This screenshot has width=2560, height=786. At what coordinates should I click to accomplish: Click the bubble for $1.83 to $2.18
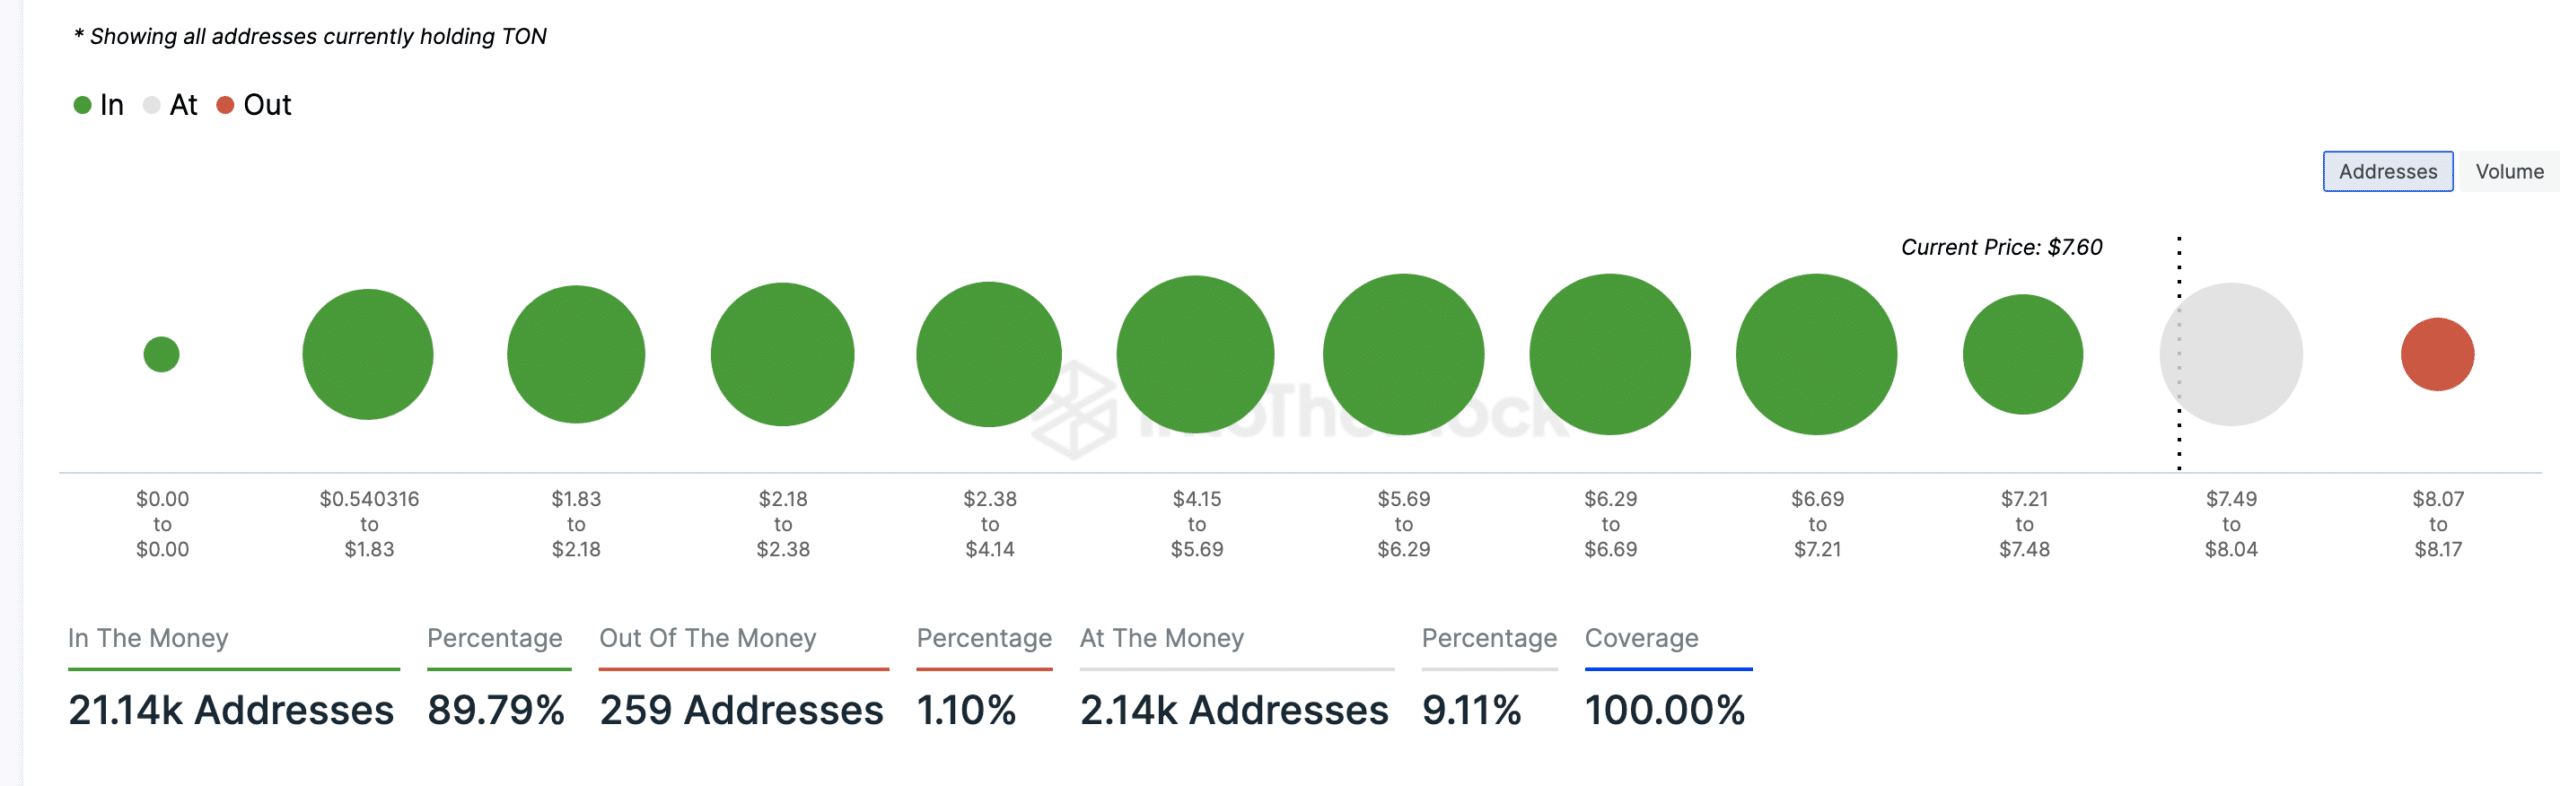pyautogui.click(x=576, y=354)
